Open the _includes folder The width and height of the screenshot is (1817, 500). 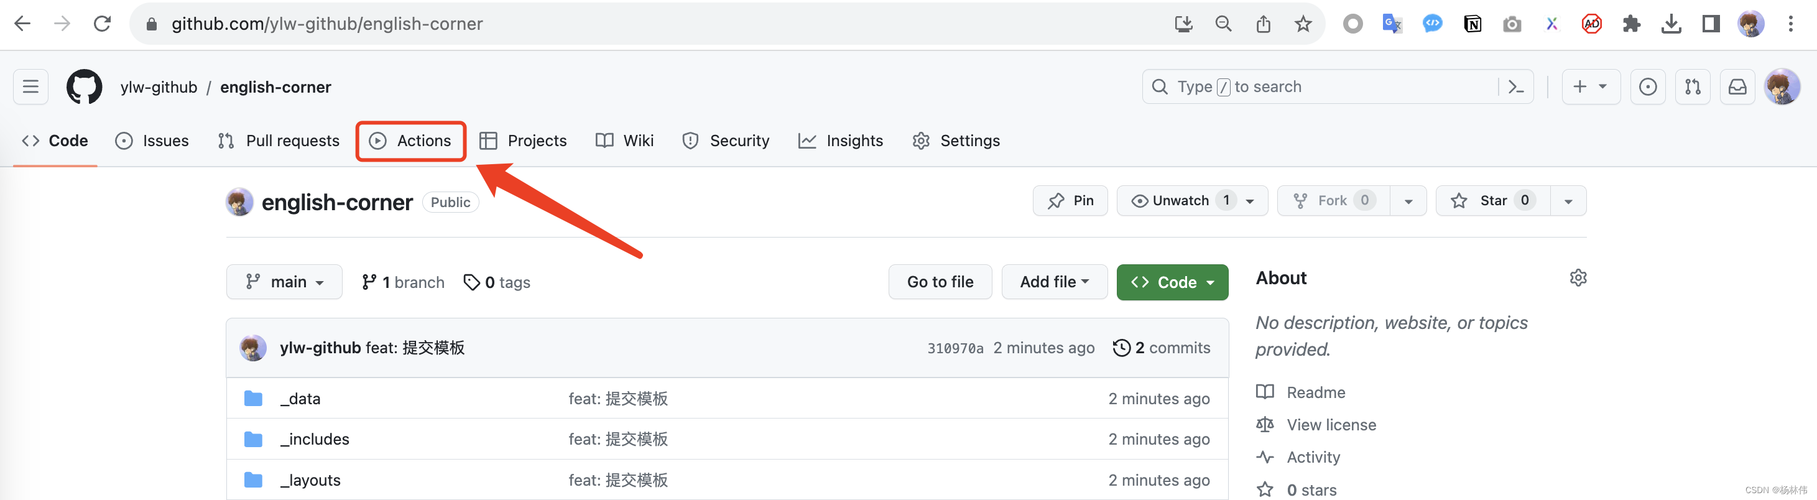click(315, 439)
